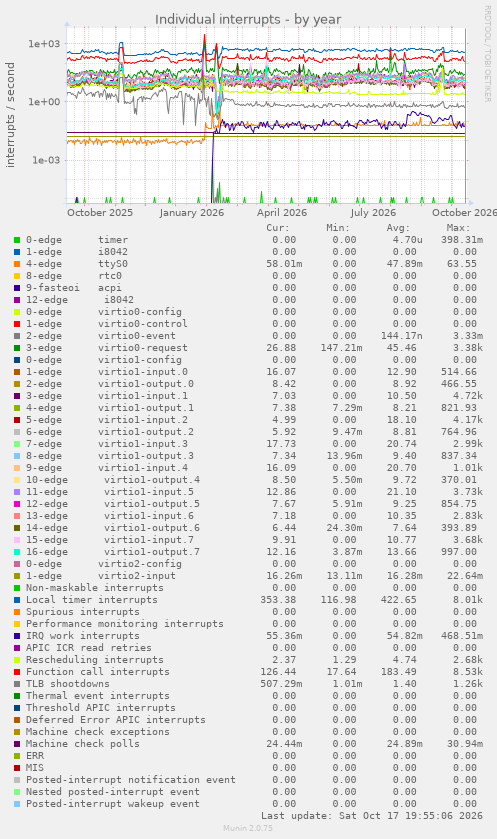This screenshot has height=839, width=497.
Task: Click the 'Avg:' column header
Action: point(398,228)
